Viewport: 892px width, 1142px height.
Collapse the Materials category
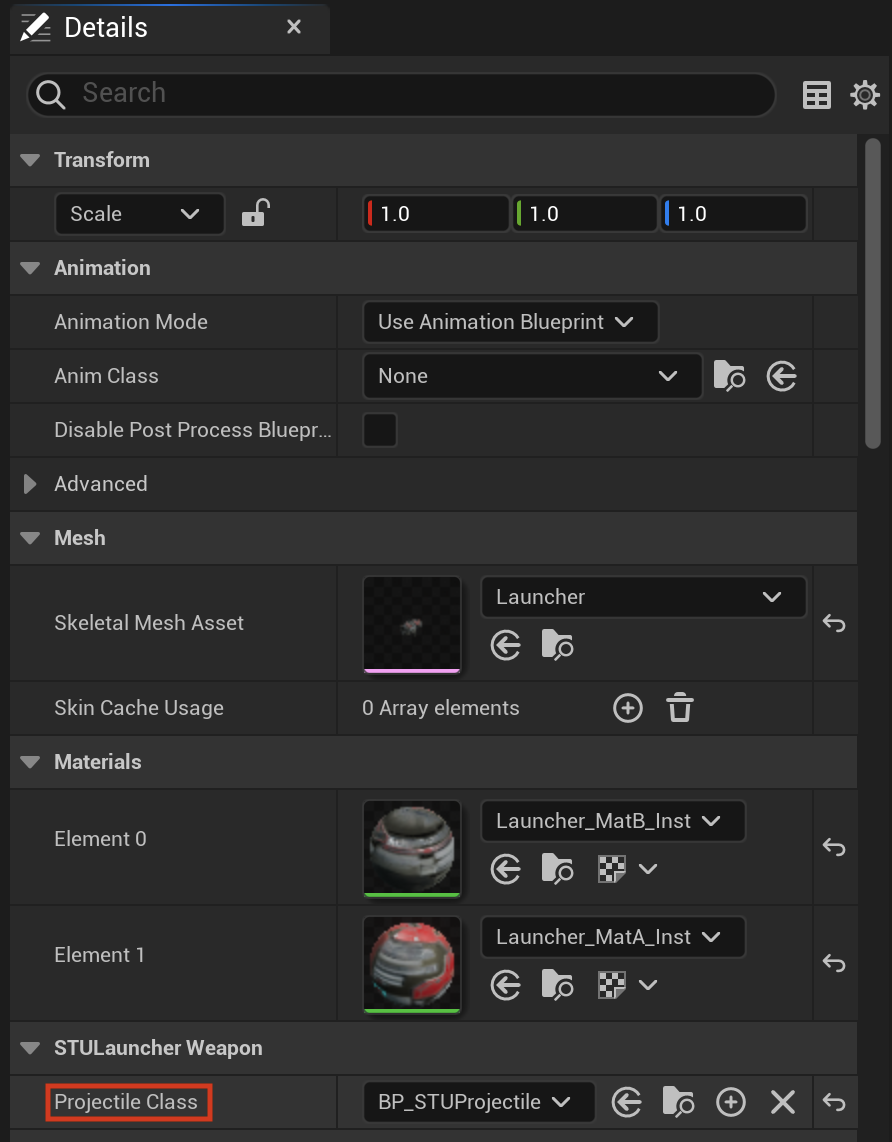[x=30, y=762]
